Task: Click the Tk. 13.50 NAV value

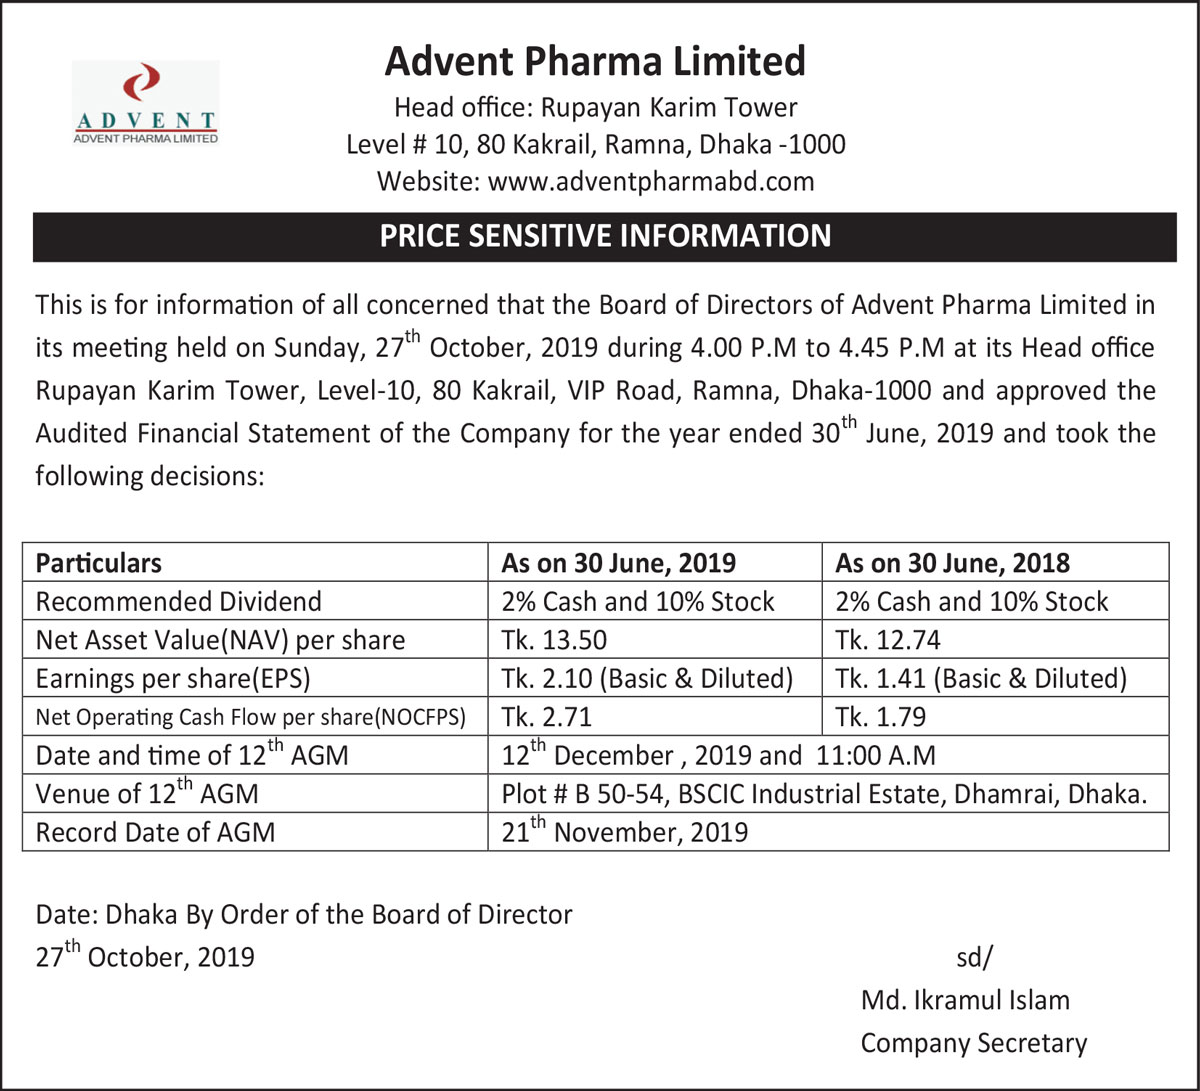Action: (554, 640)
